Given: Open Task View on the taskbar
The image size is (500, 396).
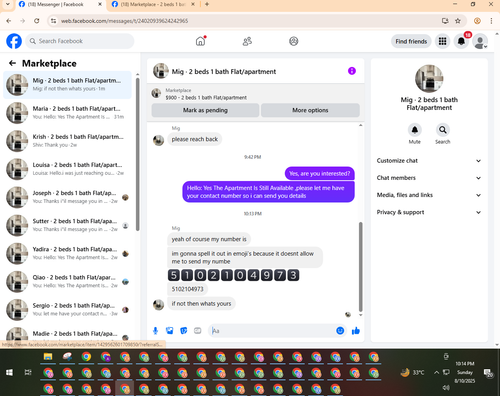Looking at the screenshot, I should pos(28,372).
